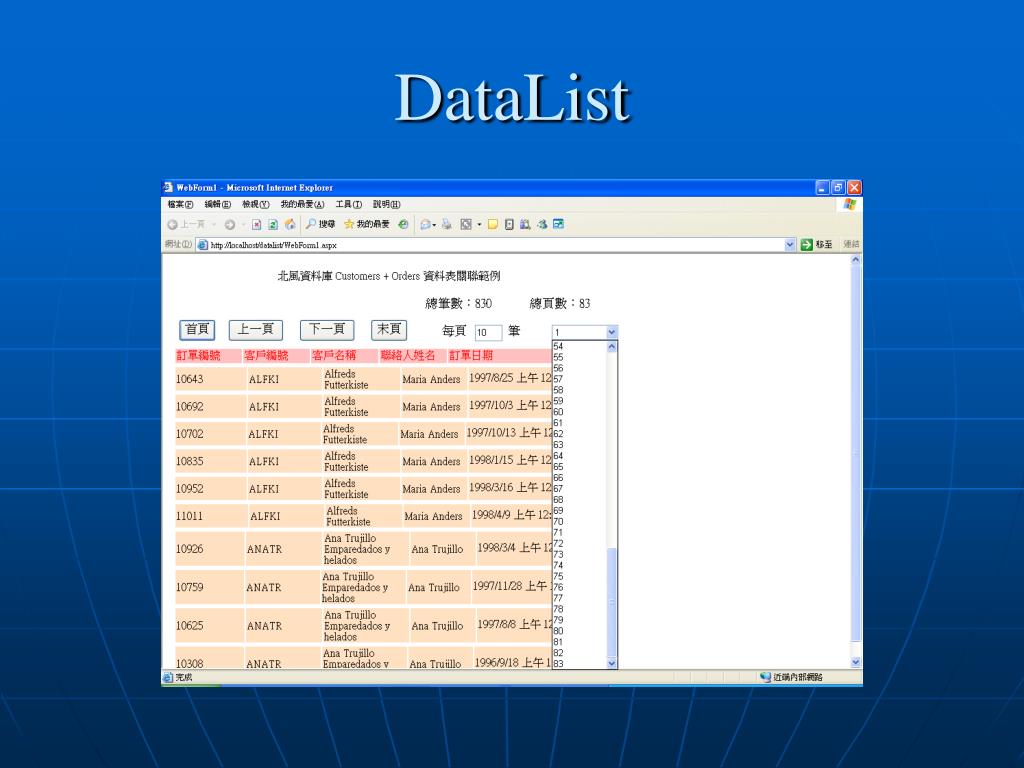Click the Go (移至) green arrow button
The image size is (1024, 768).
tap(807, 244)
